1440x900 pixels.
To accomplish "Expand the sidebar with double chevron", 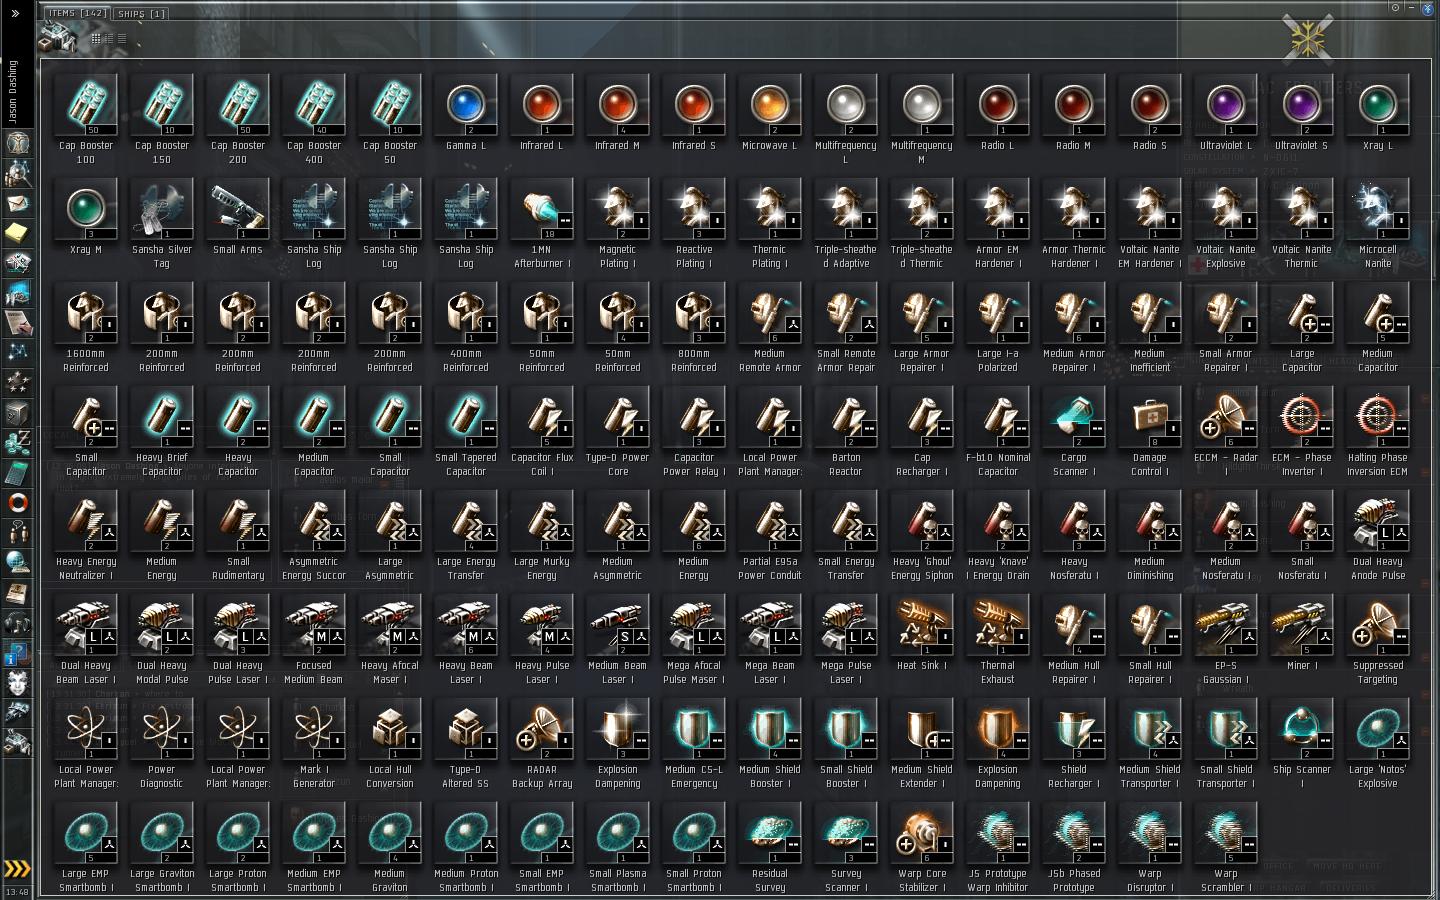I will point(15,13).
